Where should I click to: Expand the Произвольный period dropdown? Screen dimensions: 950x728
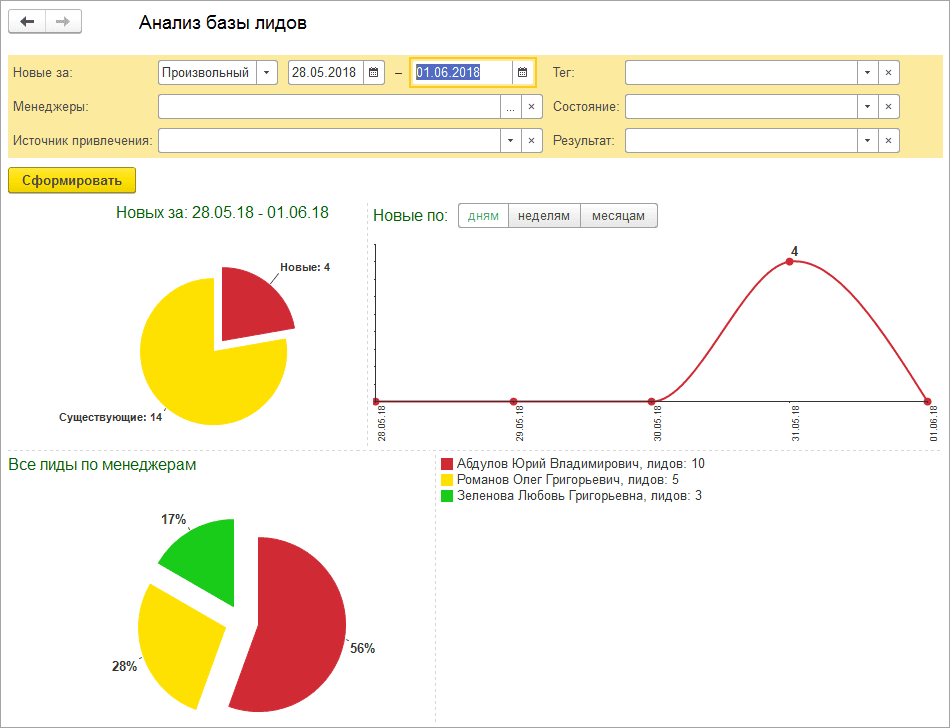267,73
